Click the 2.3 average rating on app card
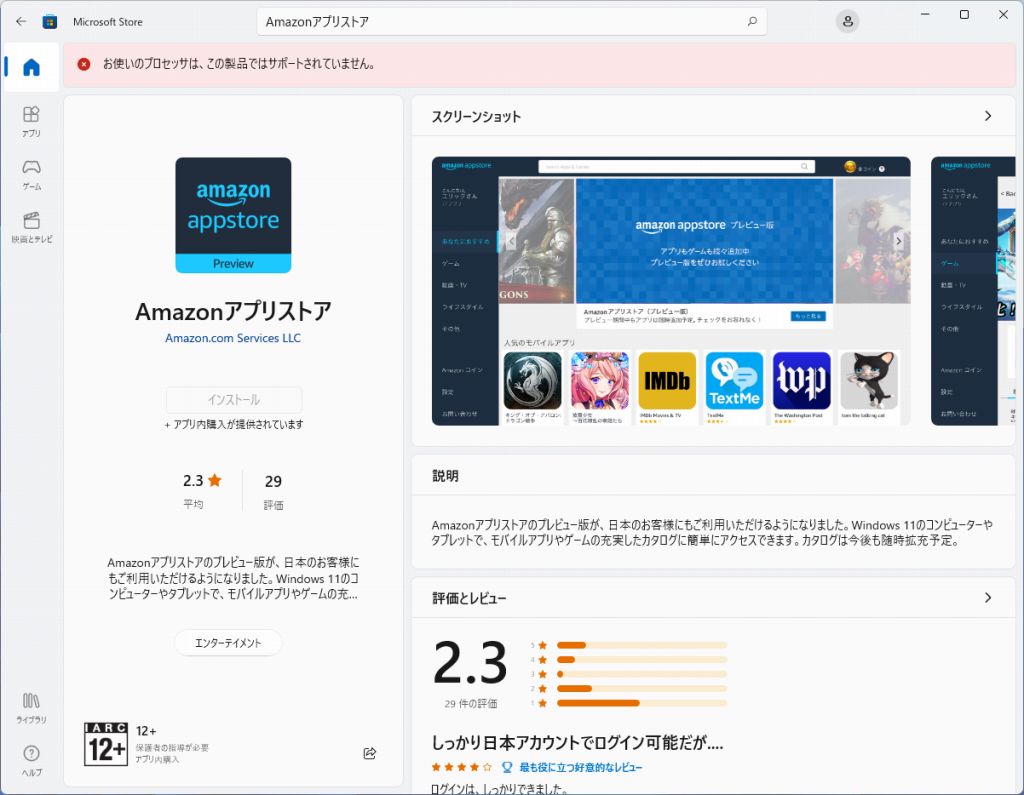The height and width of the screenshot is (795, 1024). (x=202, y=481)
